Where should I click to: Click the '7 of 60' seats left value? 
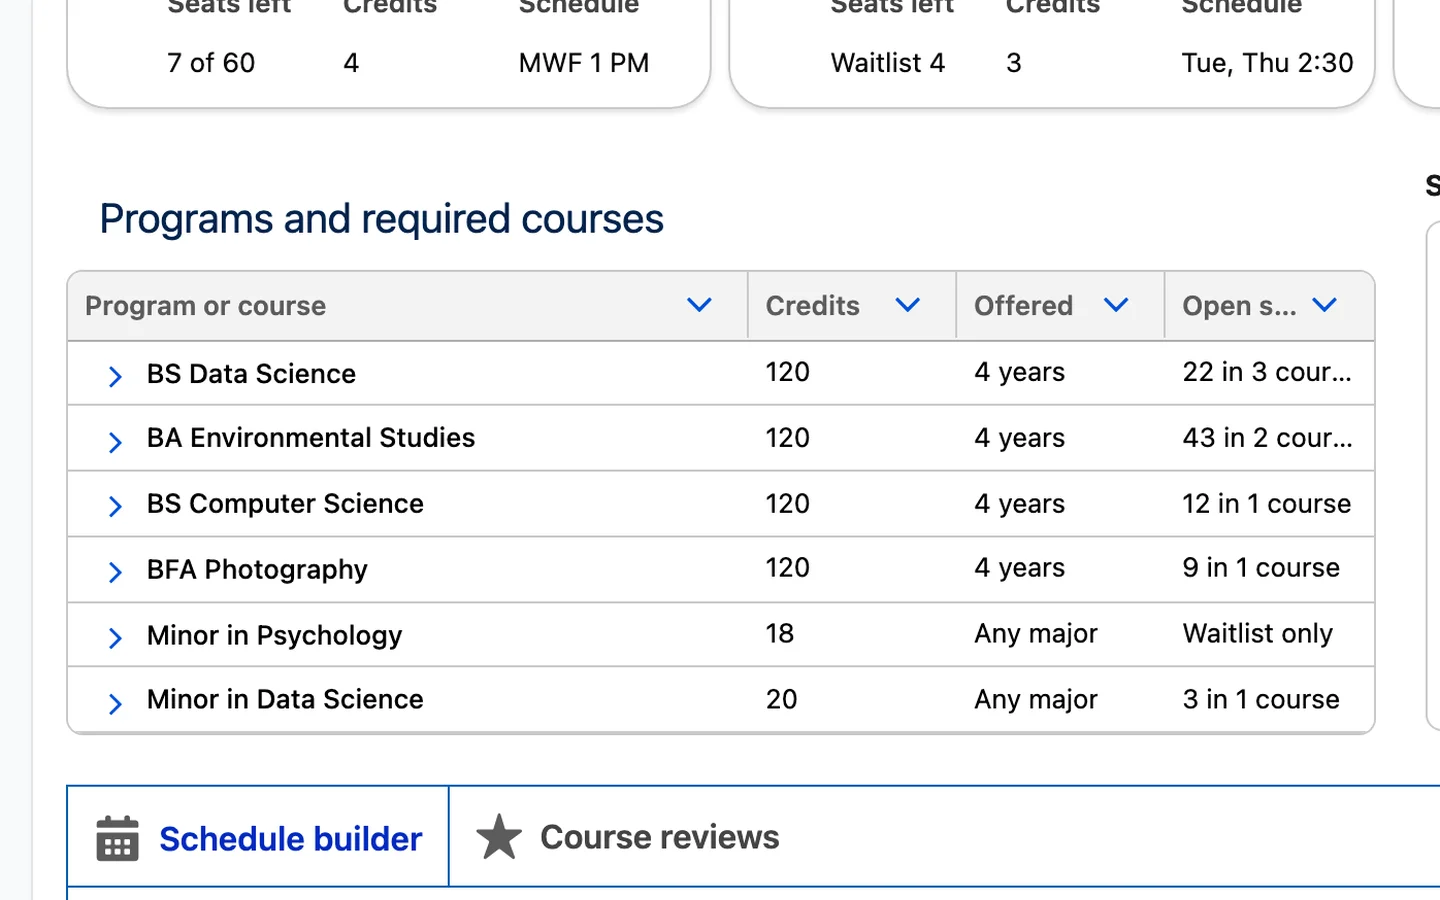tap(211, 63)
